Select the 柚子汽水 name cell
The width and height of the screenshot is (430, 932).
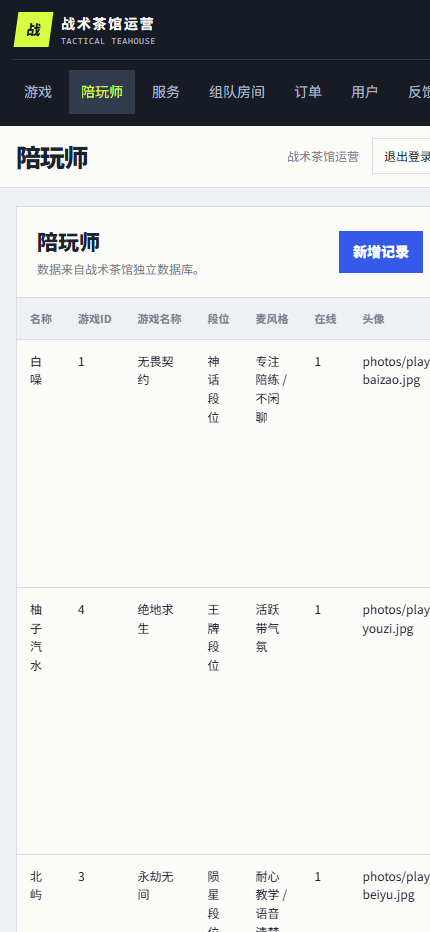tap(36, 638)
